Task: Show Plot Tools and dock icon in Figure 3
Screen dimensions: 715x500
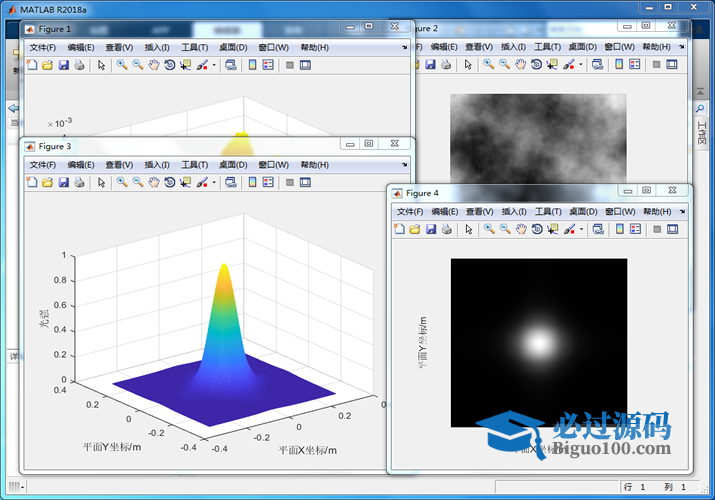Action: tap(305, 182)
